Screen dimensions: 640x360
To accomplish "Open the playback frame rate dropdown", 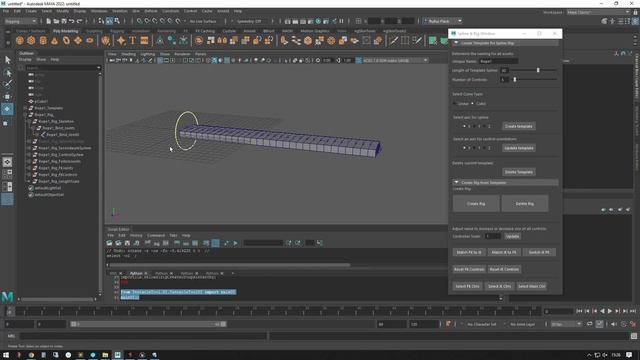I will pos(566,324).
